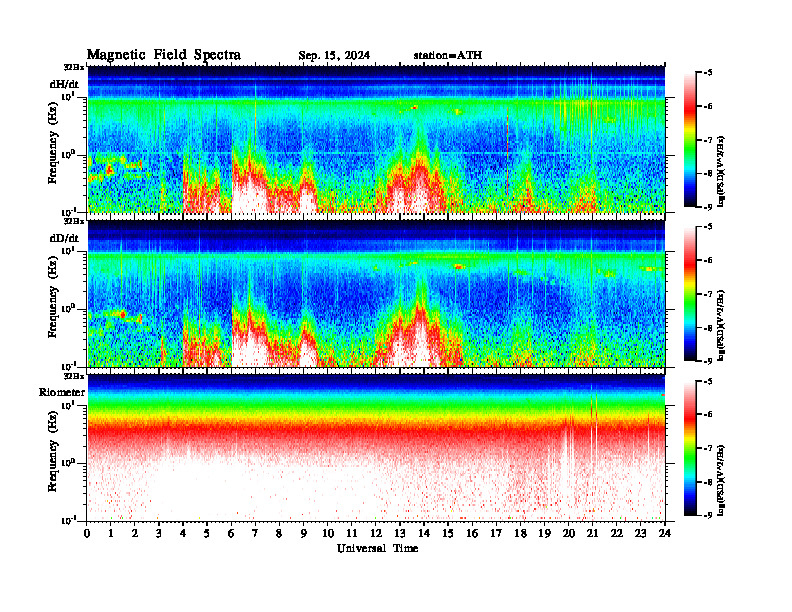792x612 pixels.
Task: Click inside the dD/dt spectrogram plot
Action: [x=376, y=293]
